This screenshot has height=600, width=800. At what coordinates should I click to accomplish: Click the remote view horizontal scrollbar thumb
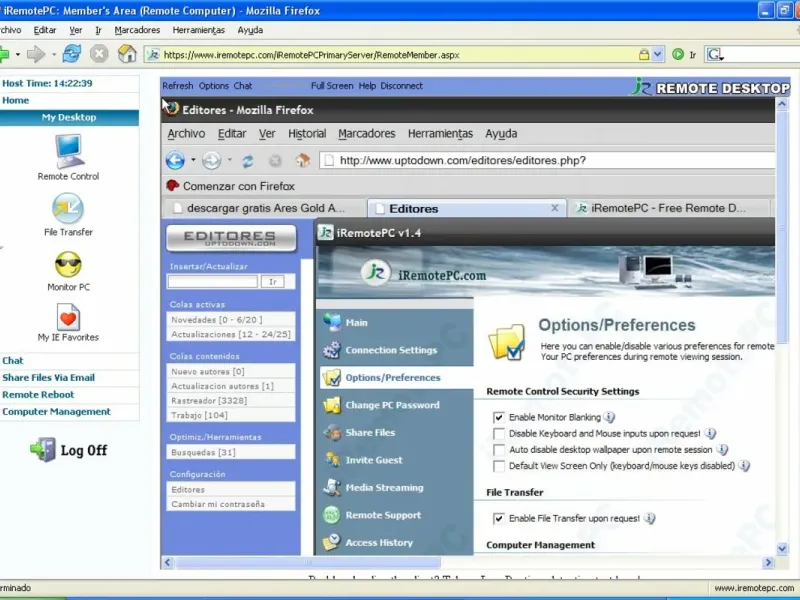click(x=308, y=562)
